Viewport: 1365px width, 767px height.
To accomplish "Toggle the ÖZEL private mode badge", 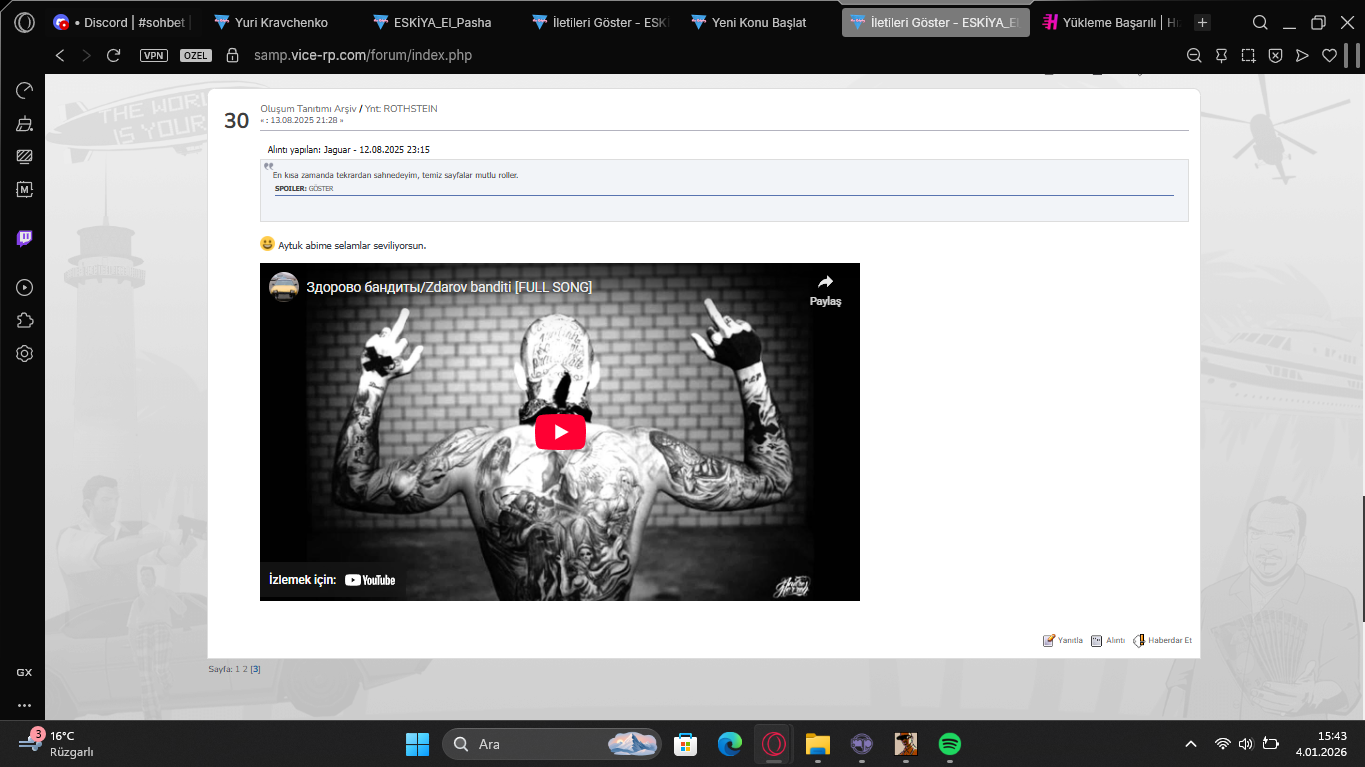I will coord(196,55).
